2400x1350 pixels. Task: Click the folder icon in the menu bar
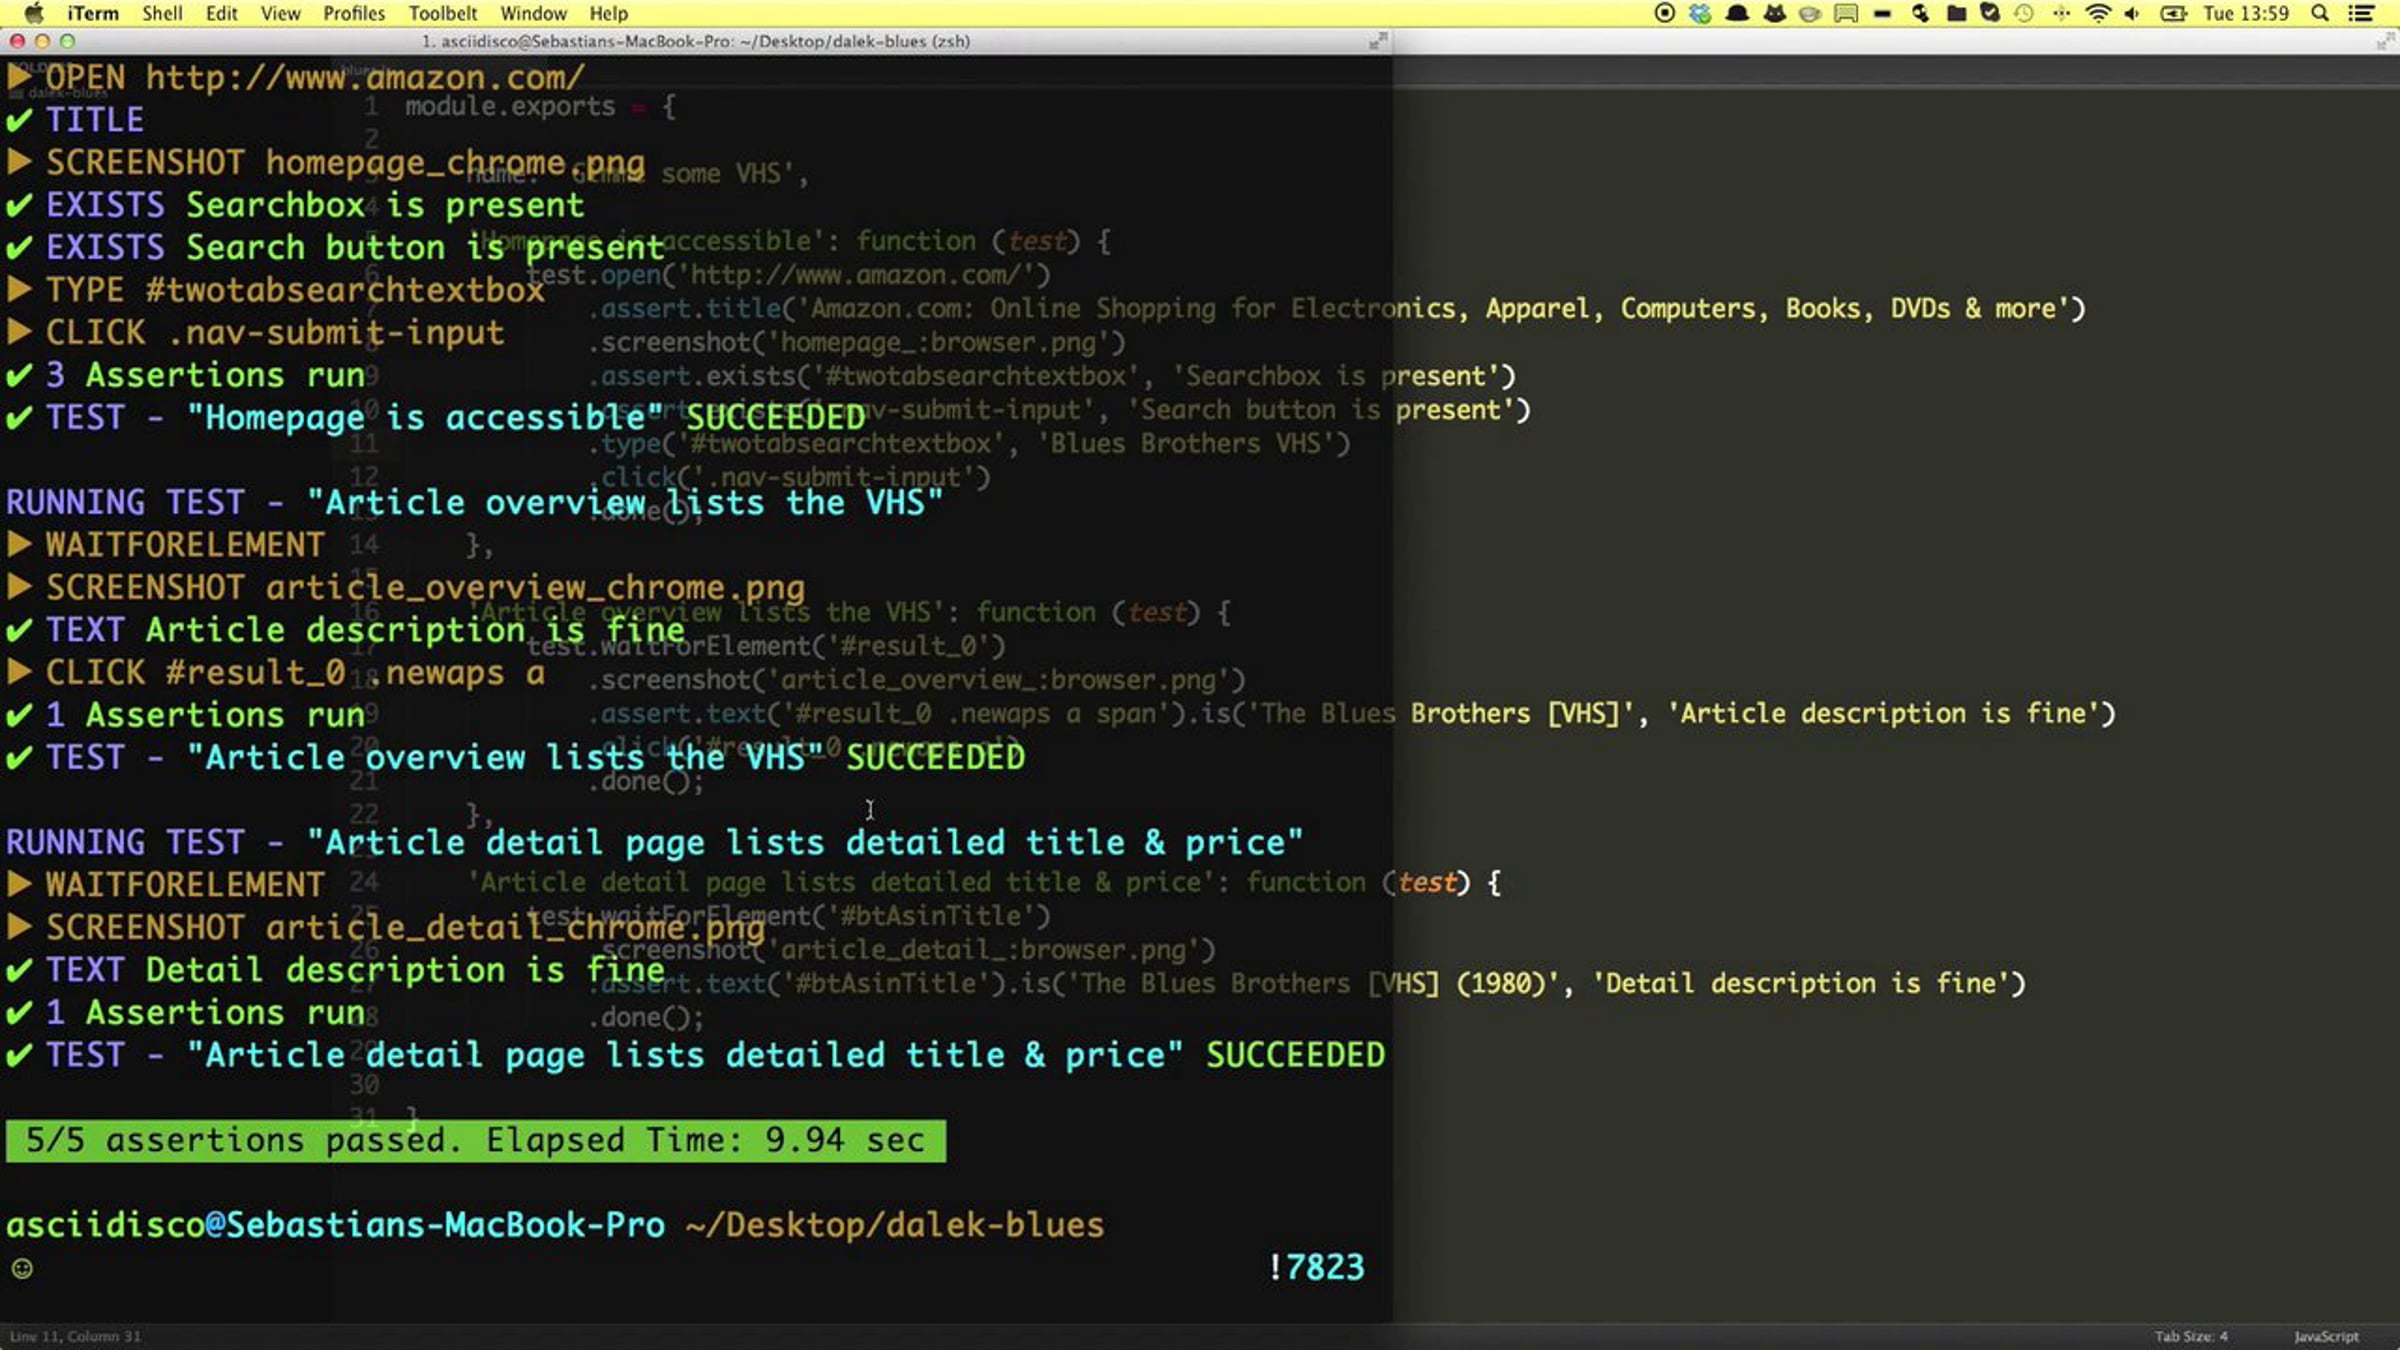(x=1957, y=13)
